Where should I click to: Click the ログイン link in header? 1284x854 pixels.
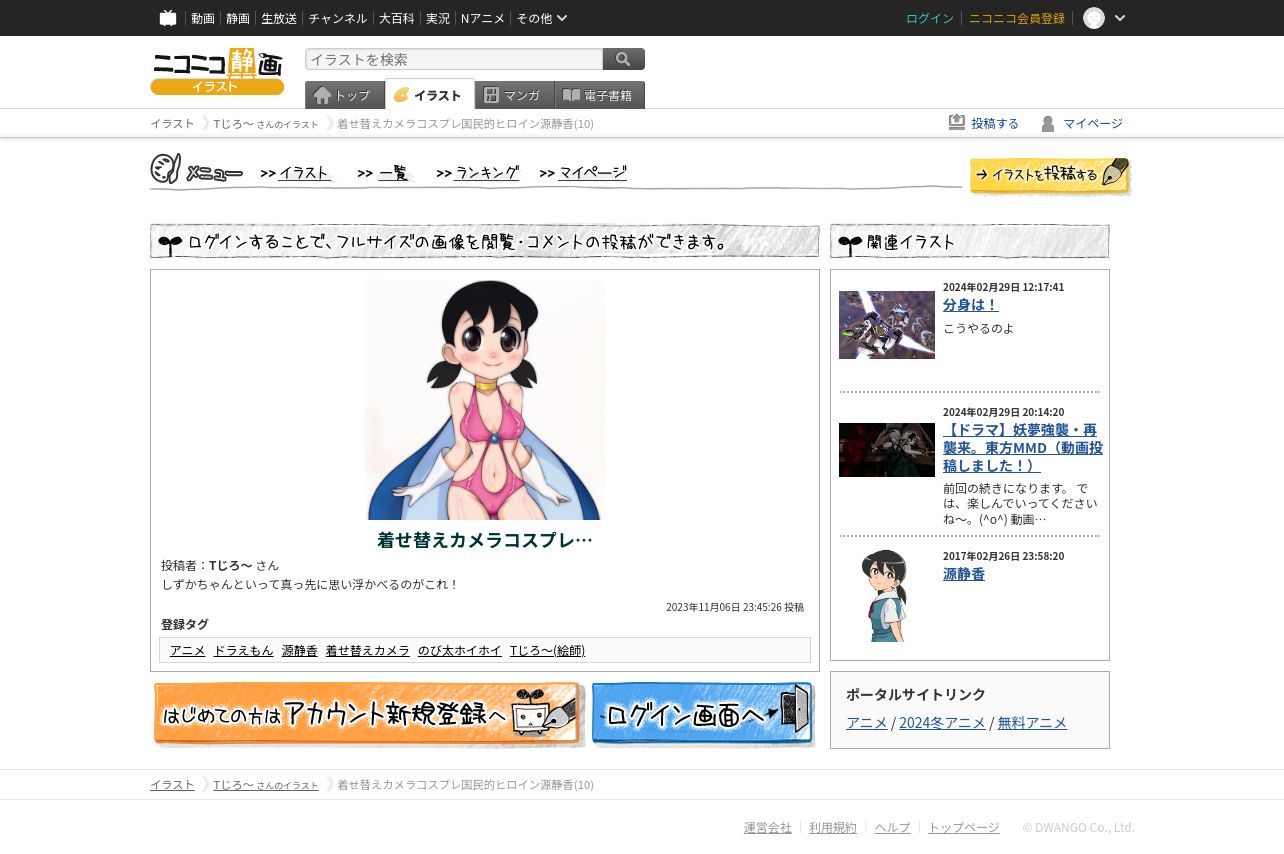[x=930, y=18]
